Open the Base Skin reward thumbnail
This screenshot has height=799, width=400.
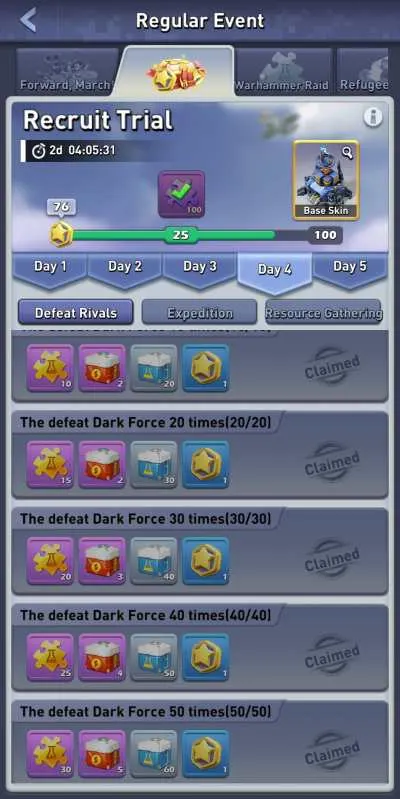coord(326,180)
